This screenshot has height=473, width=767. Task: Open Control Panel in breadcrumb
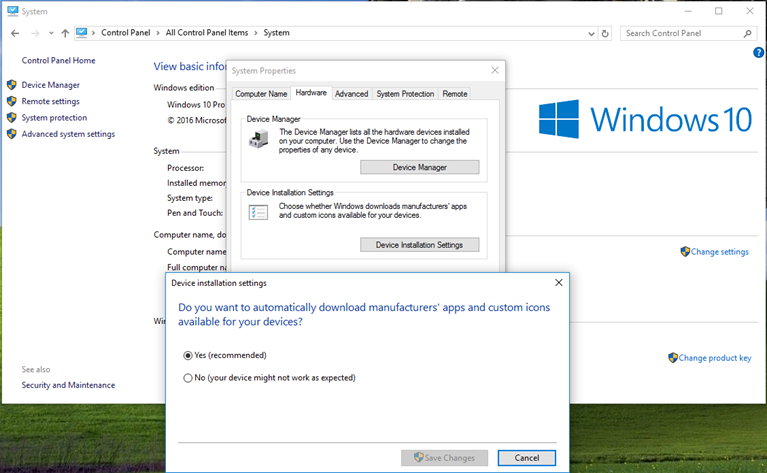[x=126, y=33]
